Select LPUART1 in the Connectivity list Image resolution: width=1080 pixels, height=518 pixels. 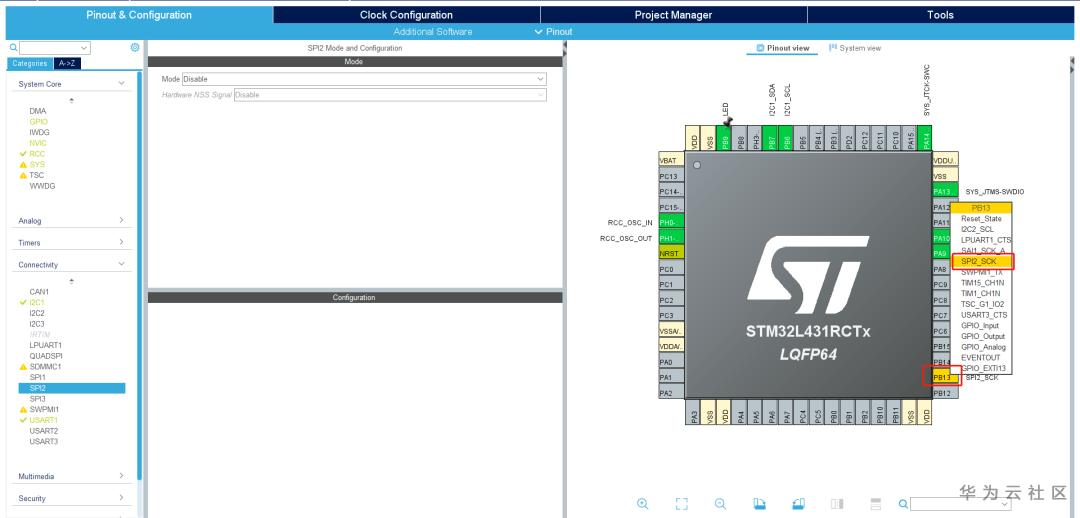point(45,345)
